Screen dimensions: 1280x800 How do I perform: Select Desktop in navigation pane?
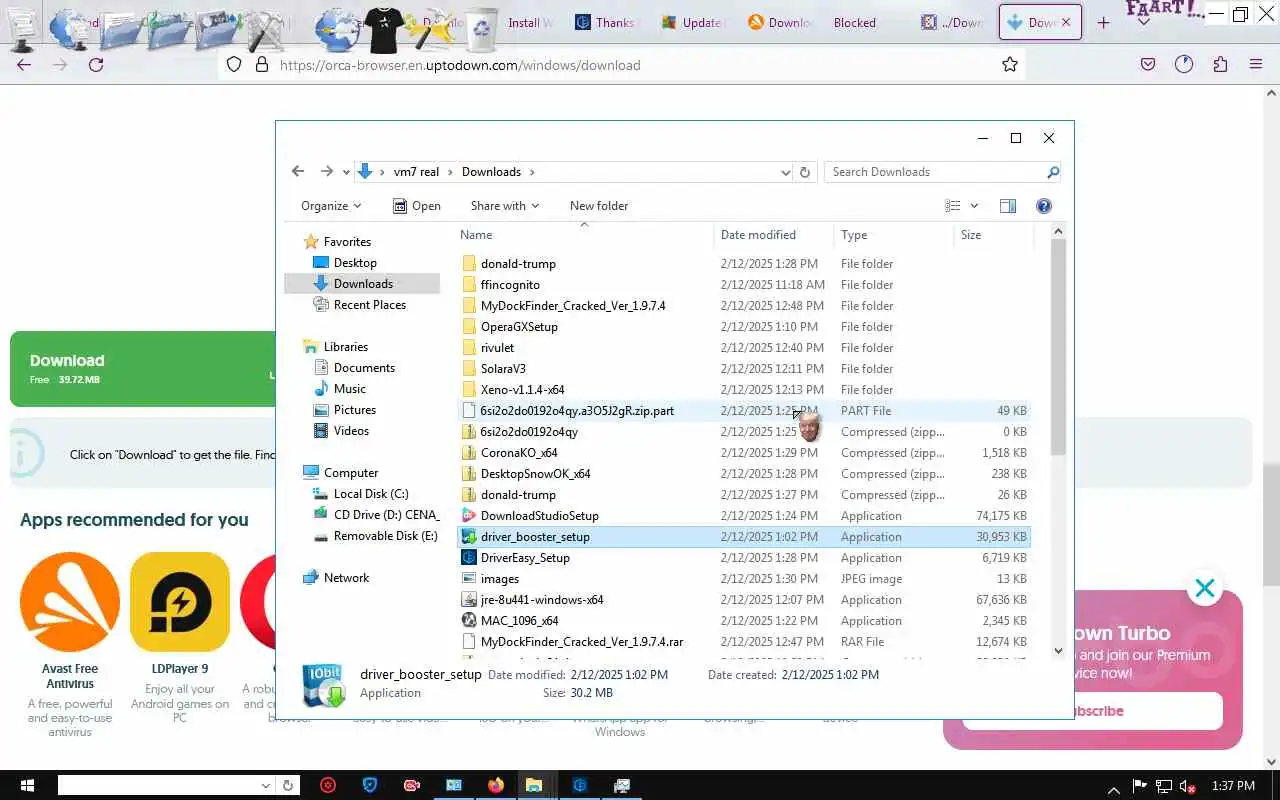pyautogui.click(x=355, y=263)
